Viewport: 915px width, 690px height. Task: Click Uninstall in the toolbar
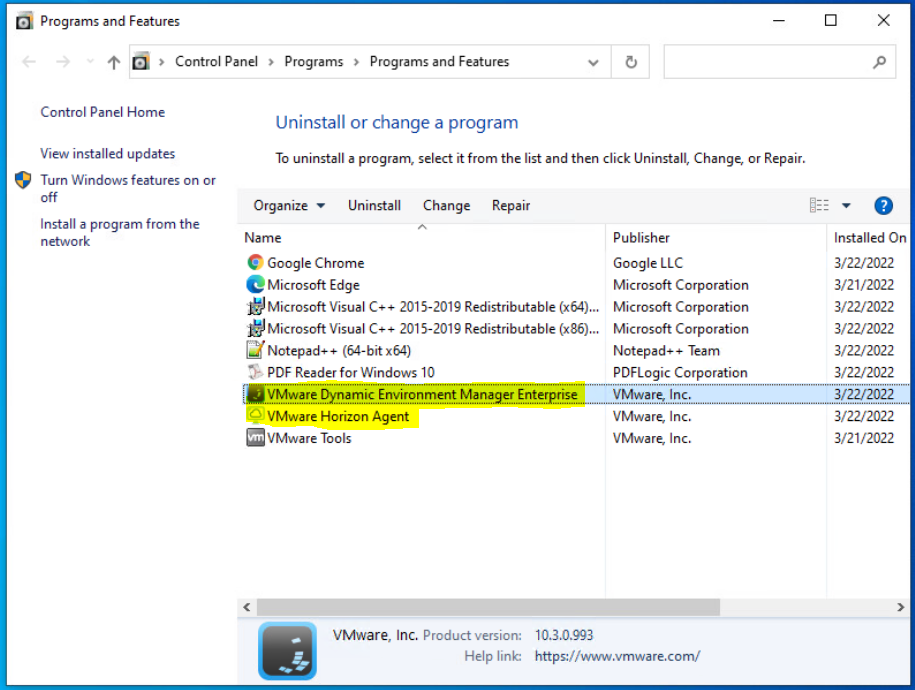[x=374, y=205]
